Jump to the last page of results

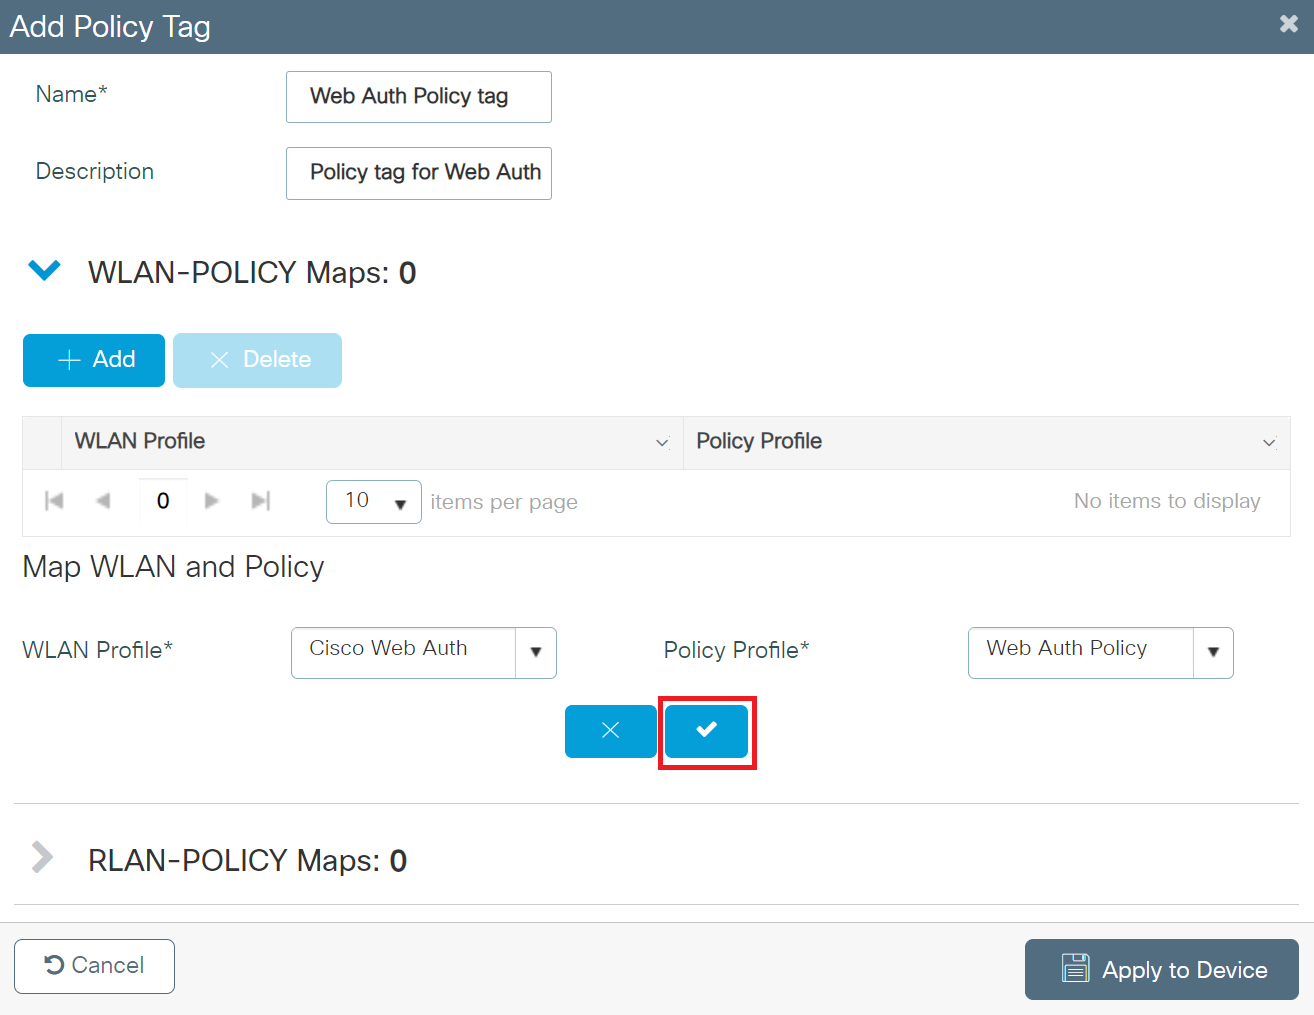pyautogui.click(x=261, y=501)
